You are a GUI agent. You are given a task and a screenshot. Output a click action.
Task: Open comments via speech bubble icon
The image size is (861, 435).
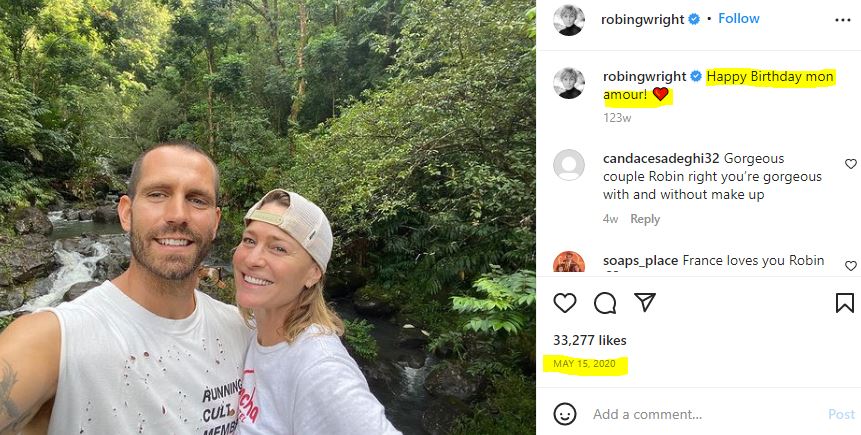(x=605, y=303)
